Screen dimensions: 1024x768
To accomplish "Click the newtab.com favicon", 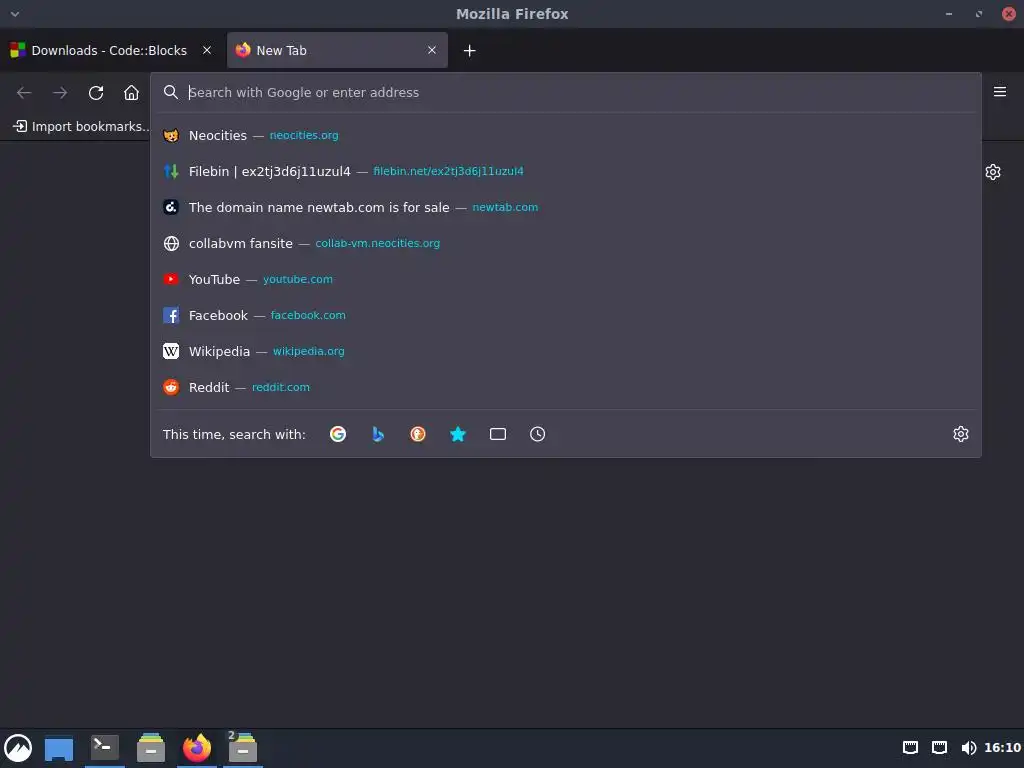I will [171, 207].
